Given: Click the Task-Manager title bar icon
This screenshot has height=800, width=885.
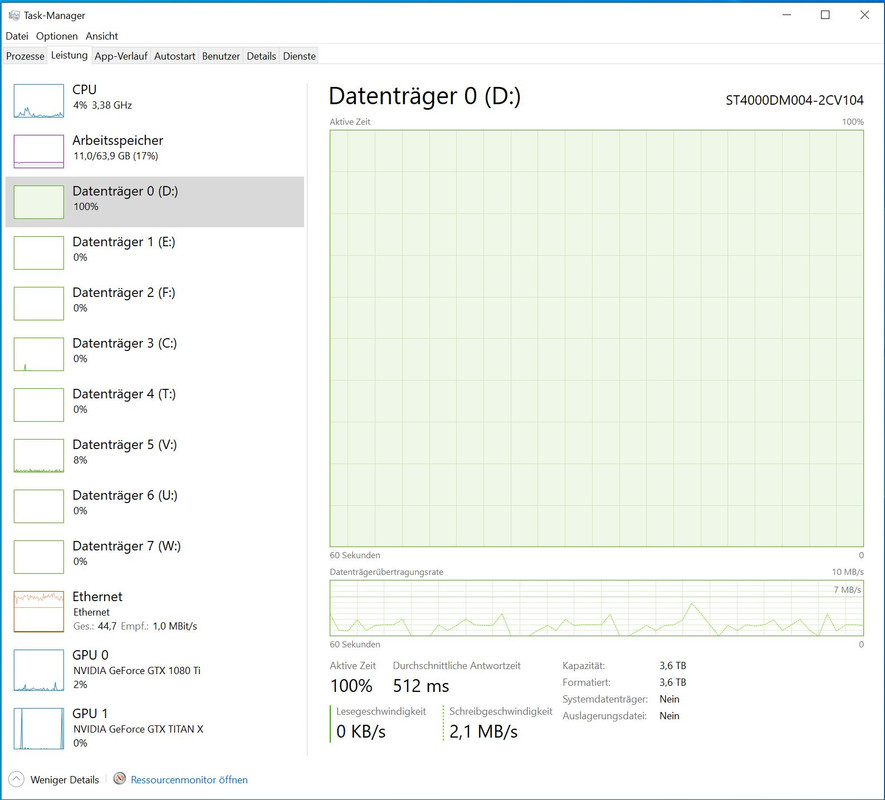Looking at the screenshot, I should [x=14, y=15].
